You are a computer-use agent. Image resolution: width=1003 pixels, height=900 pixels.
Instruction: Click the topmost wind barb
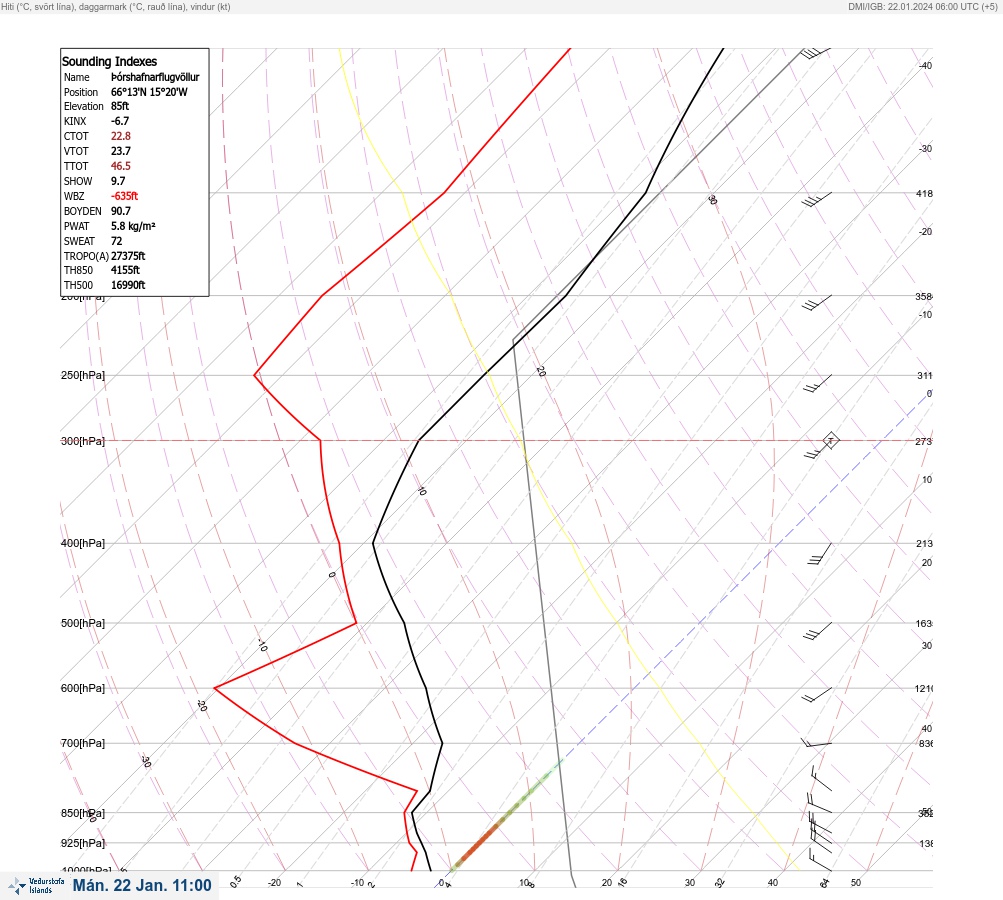click(x=816, y=52)
